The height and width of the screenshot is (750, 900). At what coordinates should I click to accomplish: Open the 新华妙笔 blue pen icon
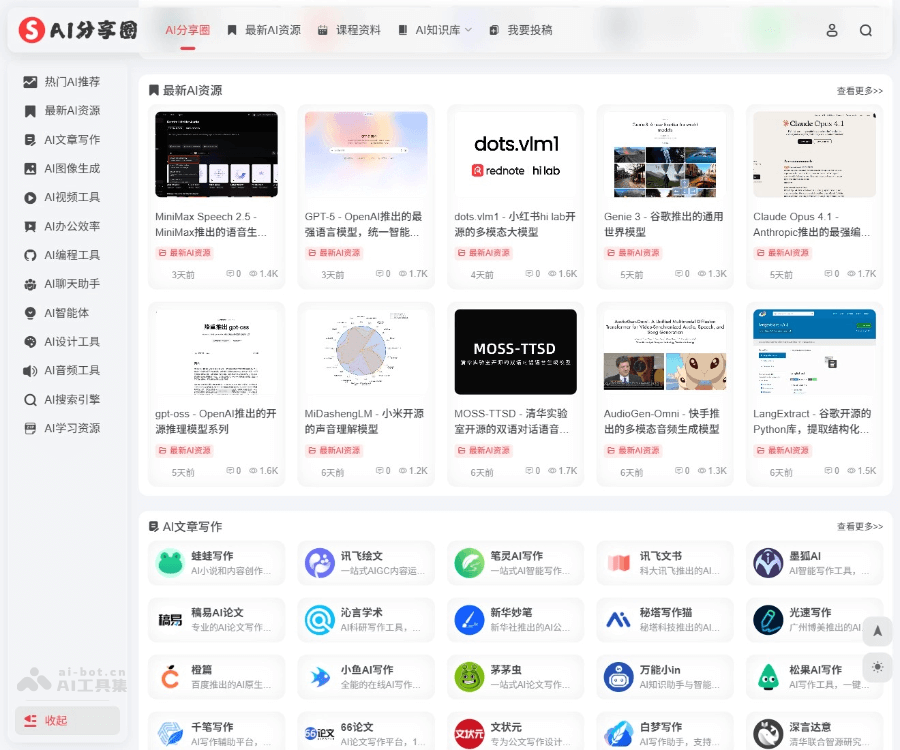469,620
